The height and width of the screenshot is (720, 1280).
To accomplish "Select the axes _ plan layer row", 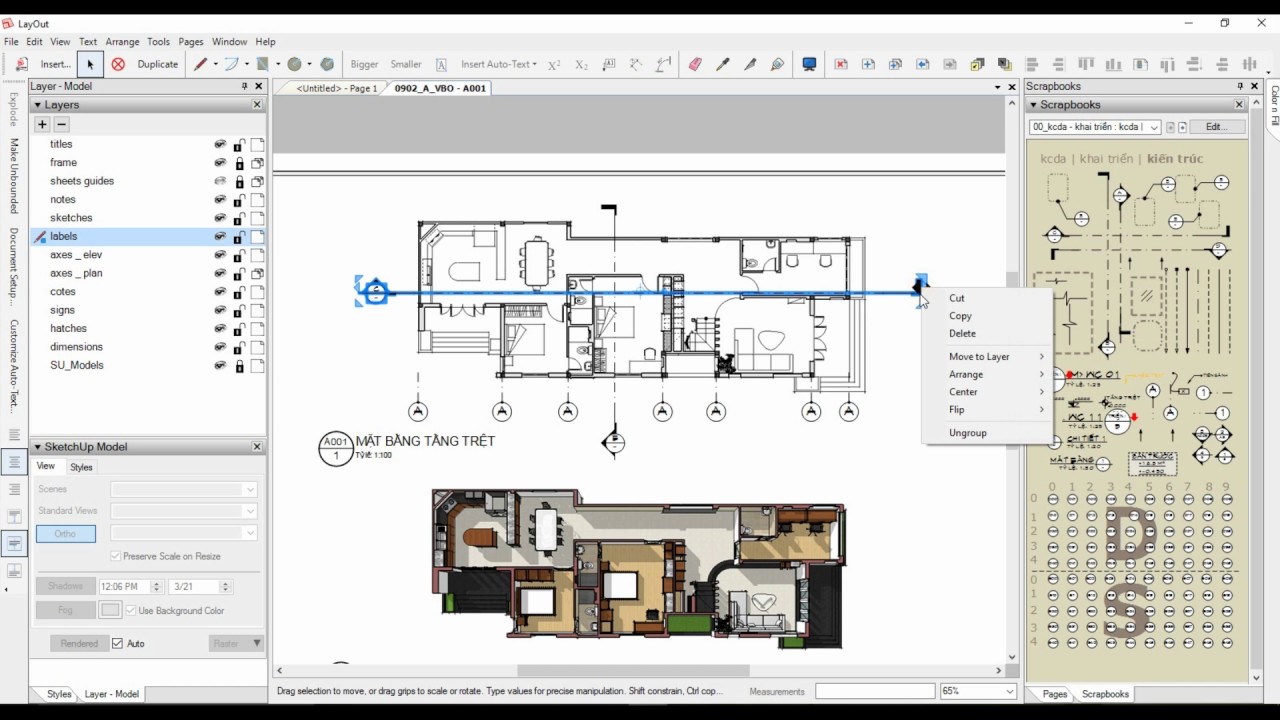I will pos(148,273).
